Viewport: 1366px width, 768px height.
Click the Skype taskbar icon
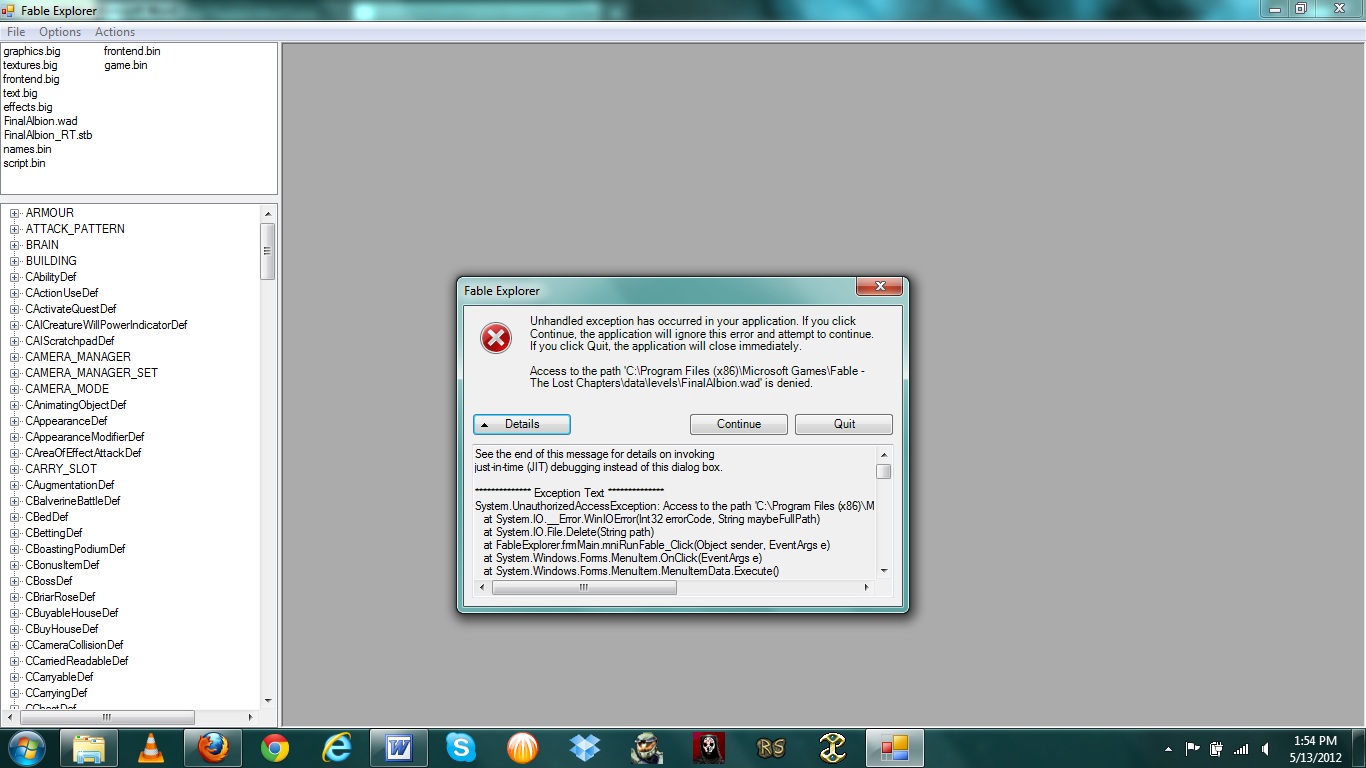pos(461,748)
